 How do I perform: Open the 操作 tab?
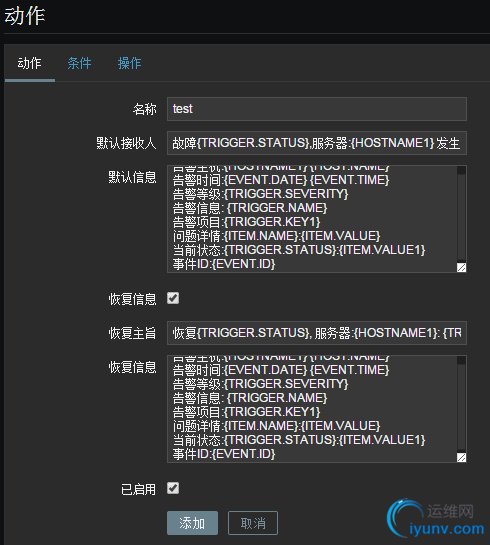point(129,64)
